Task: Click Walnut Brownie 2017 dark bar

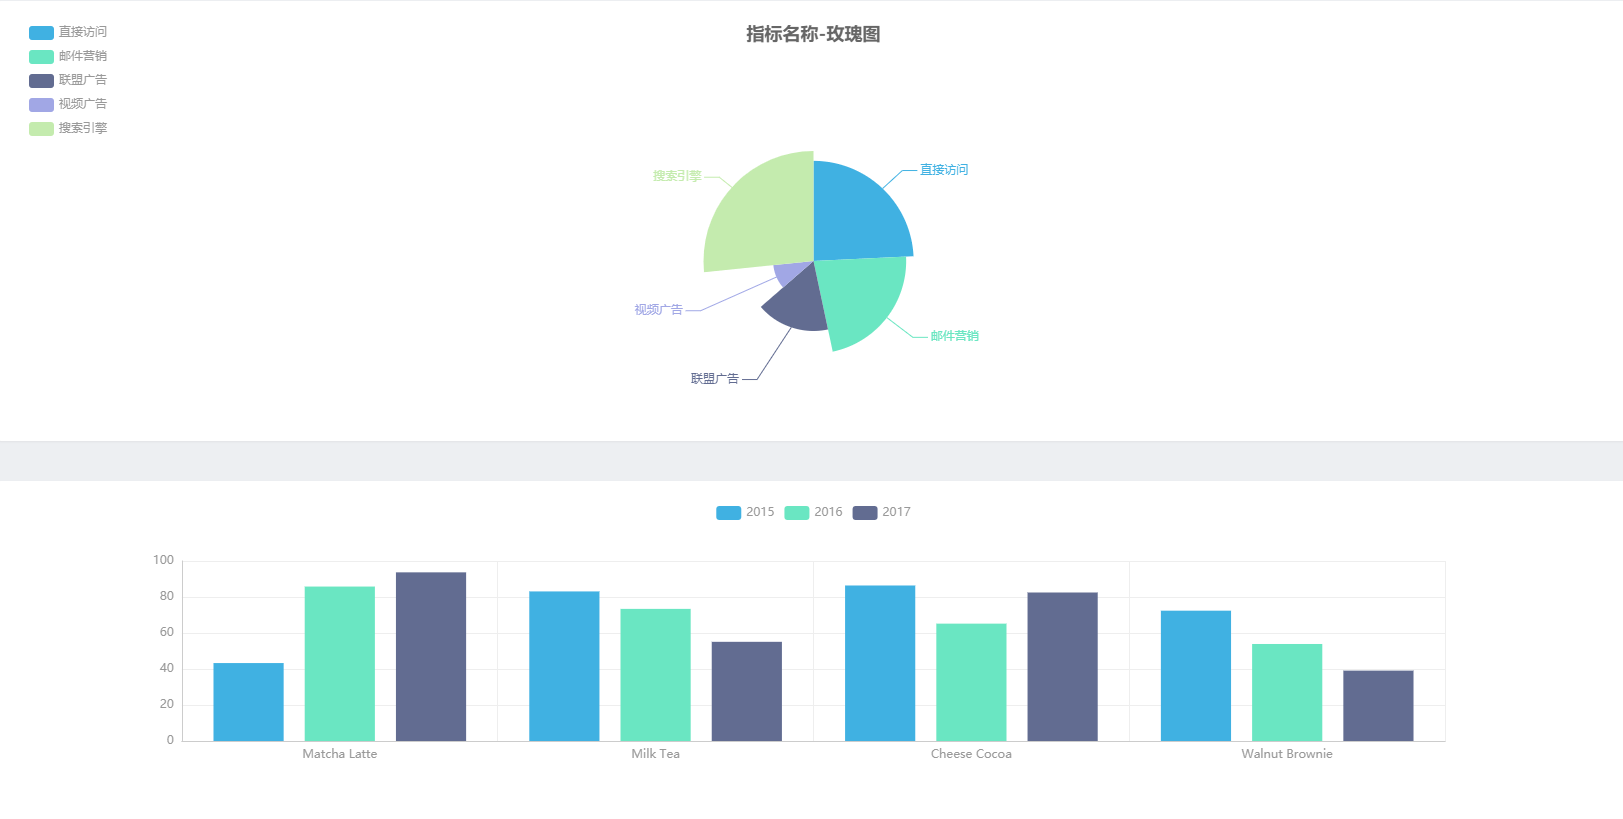Action: 1378,706
